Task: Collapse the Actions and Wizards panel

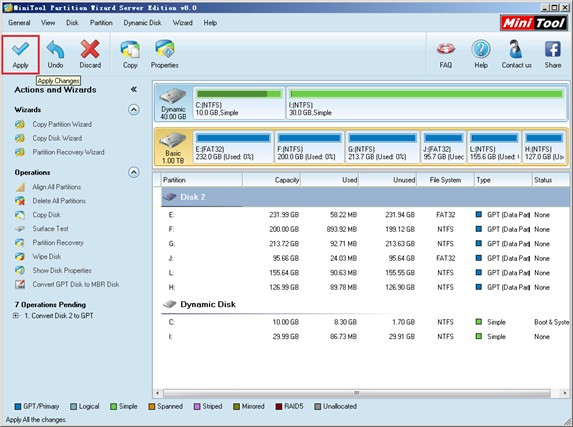Action: (x=134, y=89)
